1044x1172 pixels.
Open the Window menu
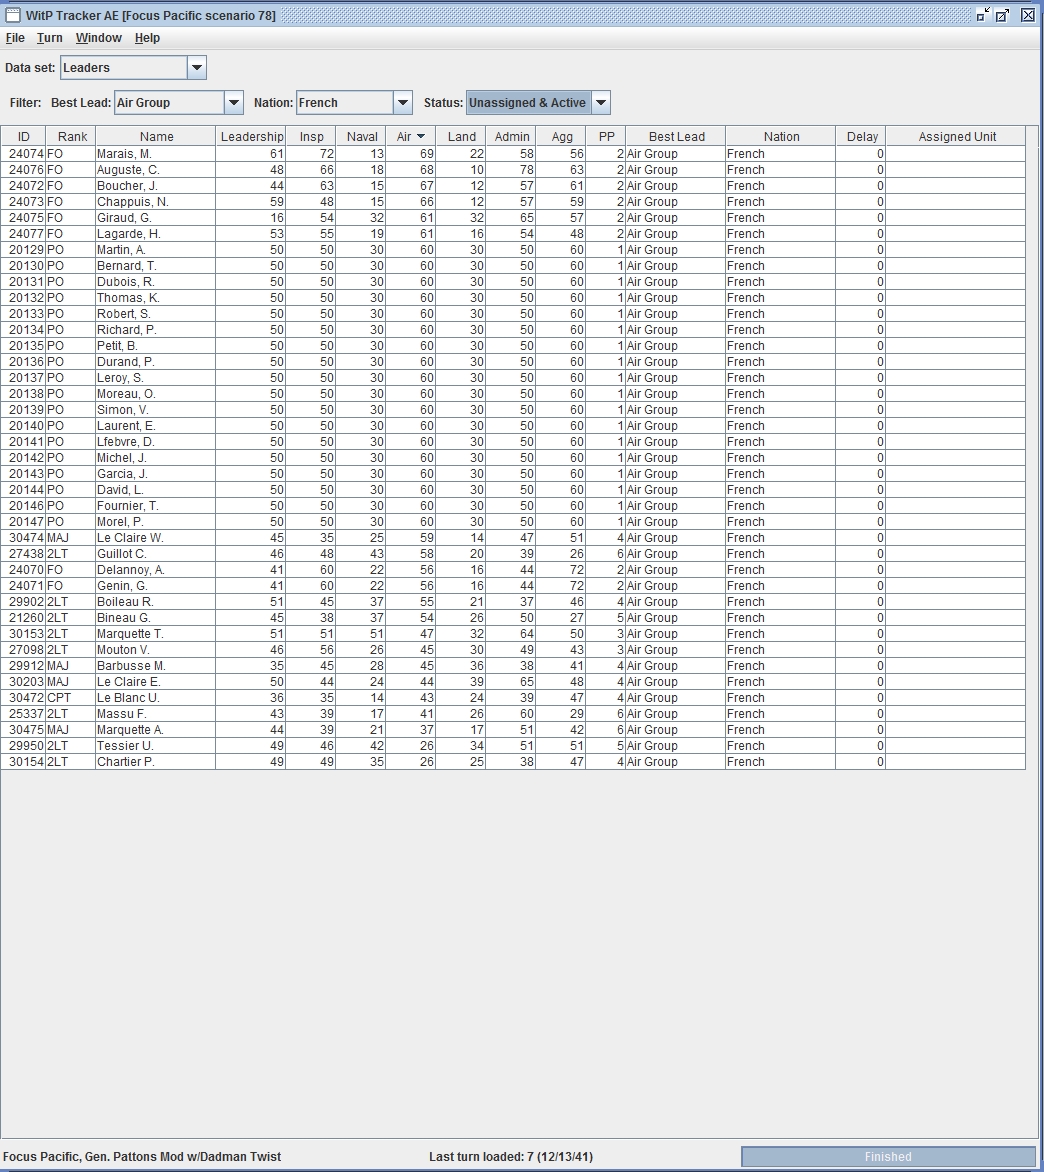pyautogui.click(x=98, y=38)
